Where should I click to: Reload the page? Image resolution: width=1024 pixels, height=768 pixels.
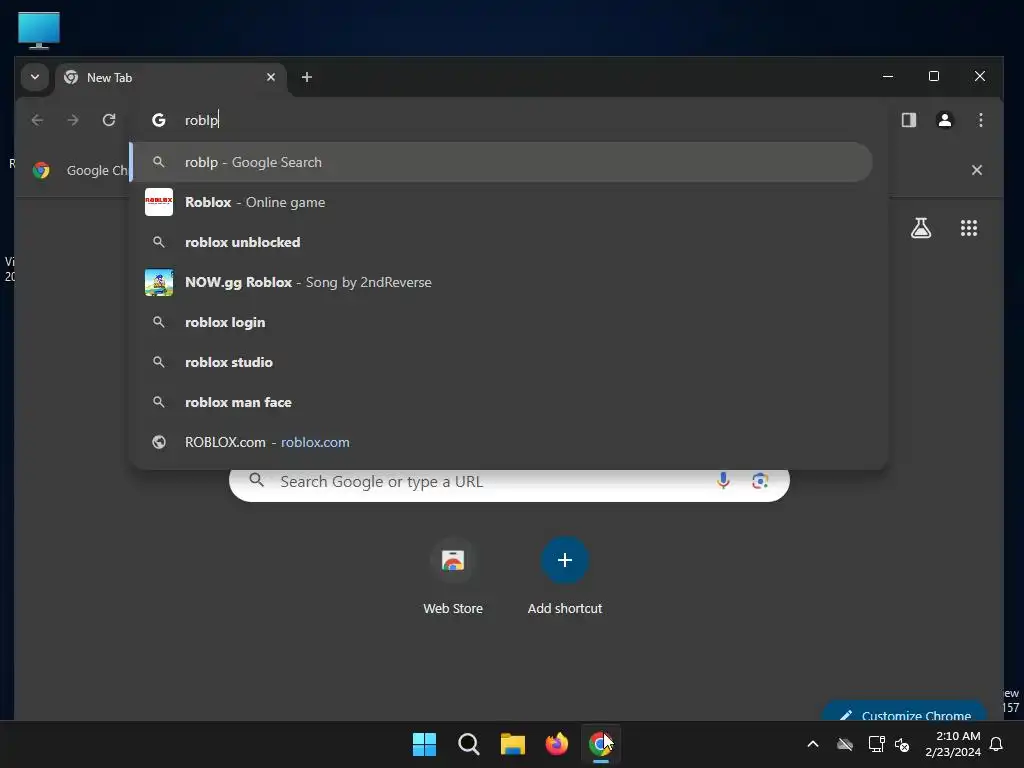coord(109,120)
